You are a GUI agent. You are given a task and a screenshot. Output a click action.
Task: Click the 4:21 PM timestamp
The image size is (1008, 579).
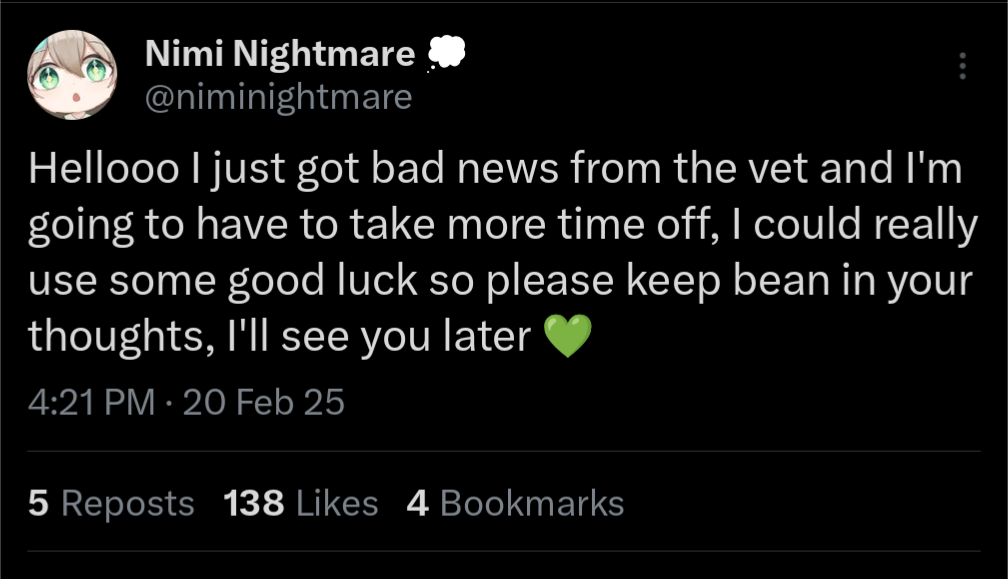[x=92, y=402]
